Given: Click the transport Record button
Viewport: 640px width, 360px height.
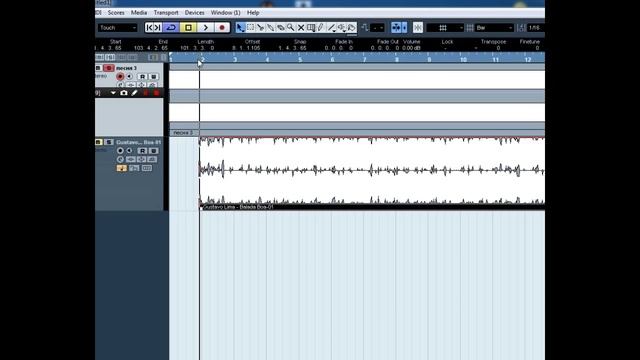Looking at the screenshot, I should tap(222, 28).
